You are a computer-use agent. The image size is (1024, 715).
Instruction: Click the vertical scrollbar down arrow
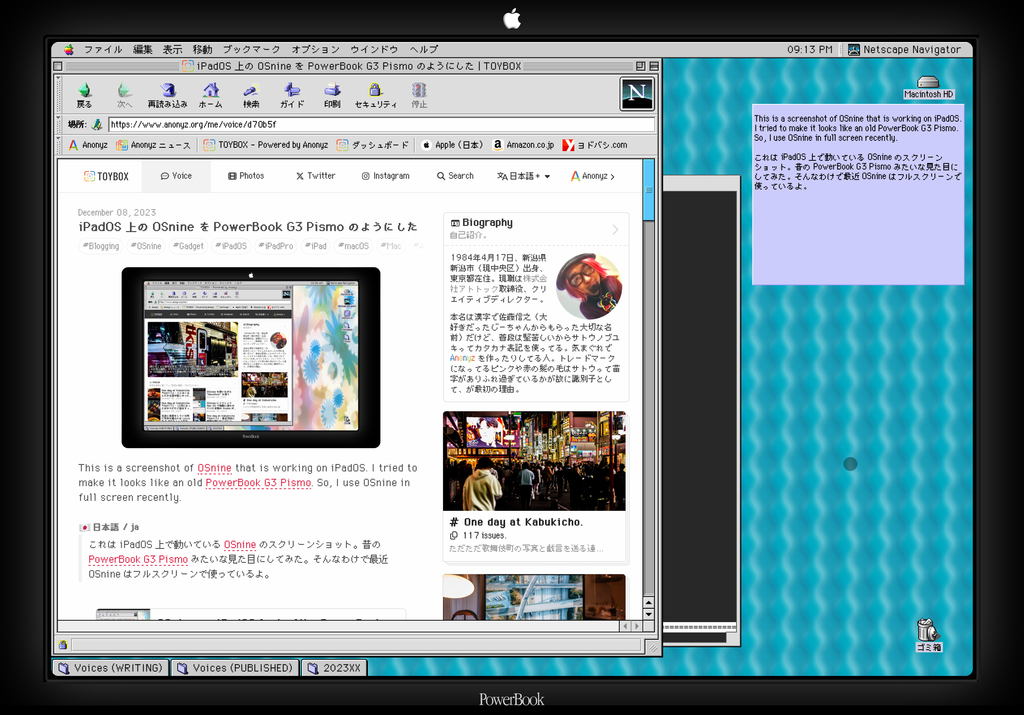(x=648, y=614)
